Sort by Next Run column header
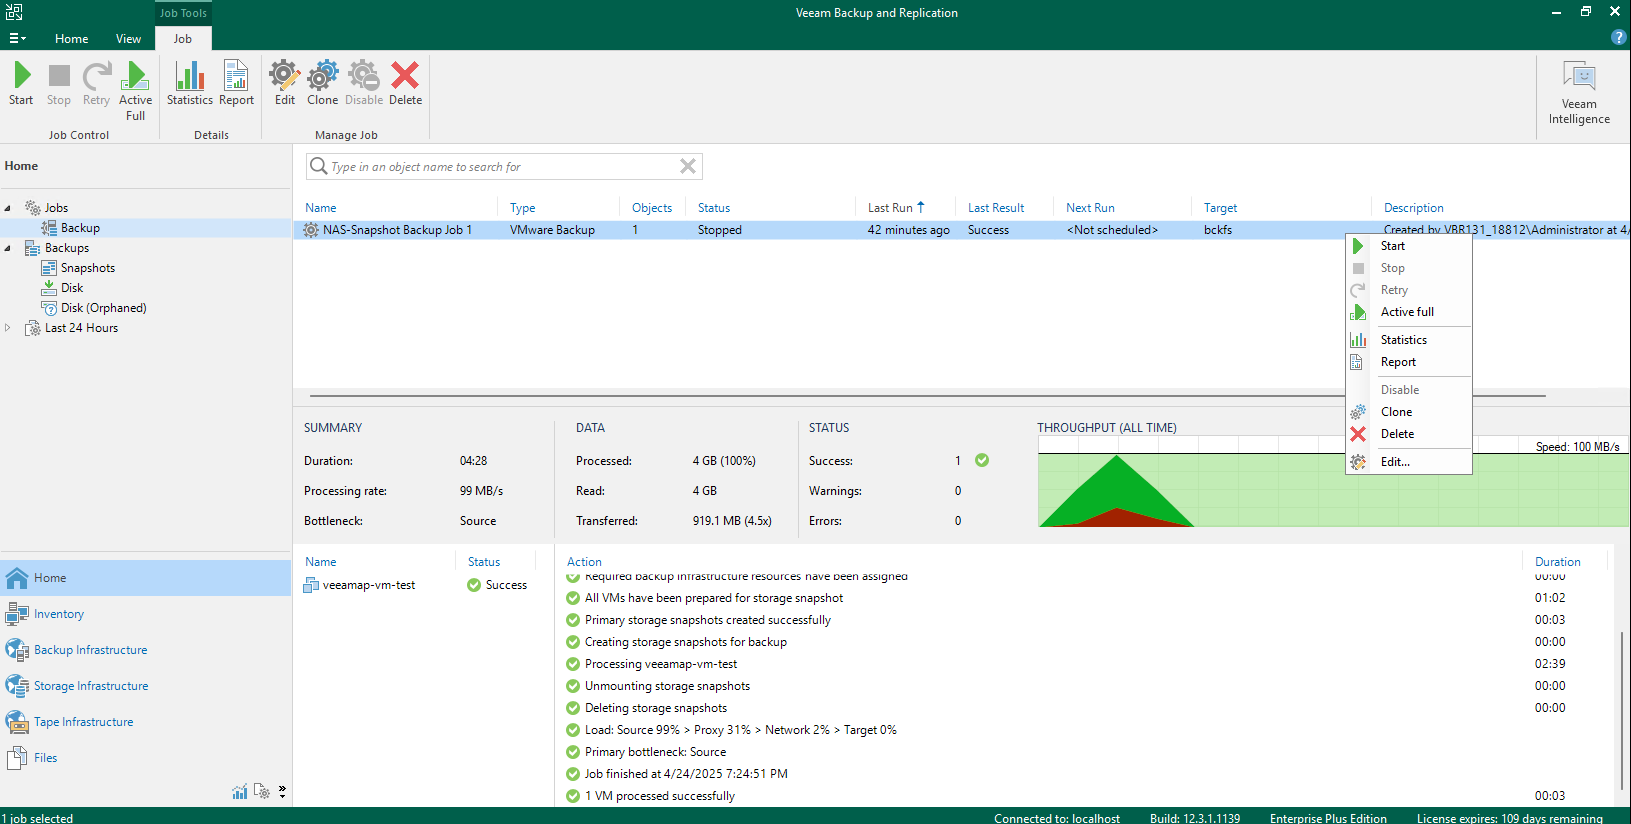The height and width of the screenshot is (824, 1631). pos(1090,208)
